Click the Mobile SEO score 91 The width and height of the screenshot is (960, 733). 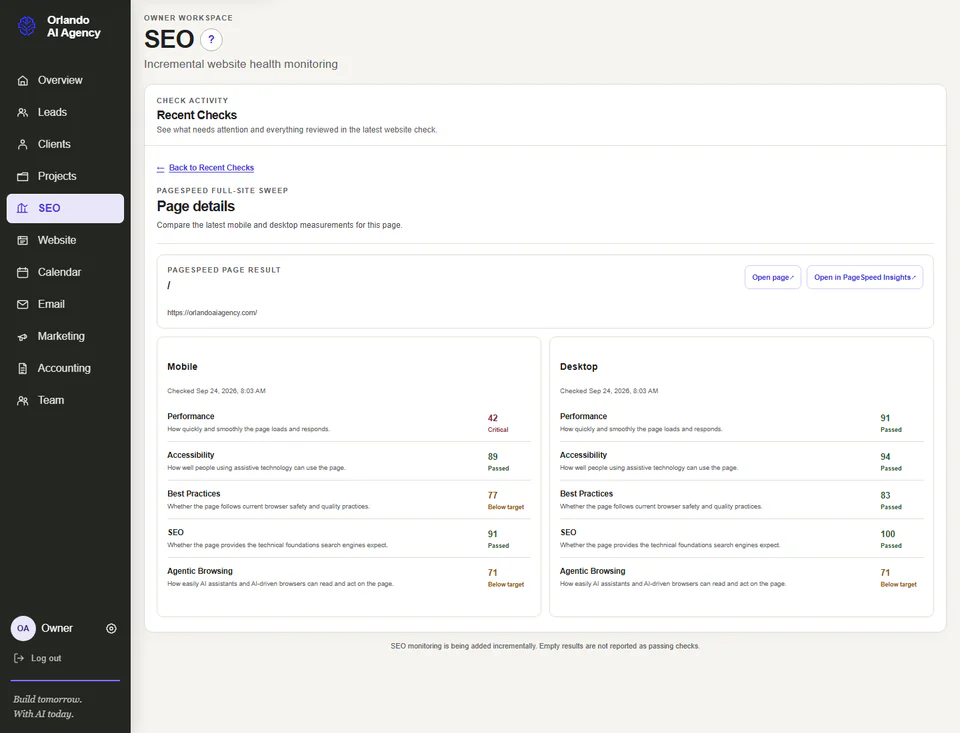493,534
